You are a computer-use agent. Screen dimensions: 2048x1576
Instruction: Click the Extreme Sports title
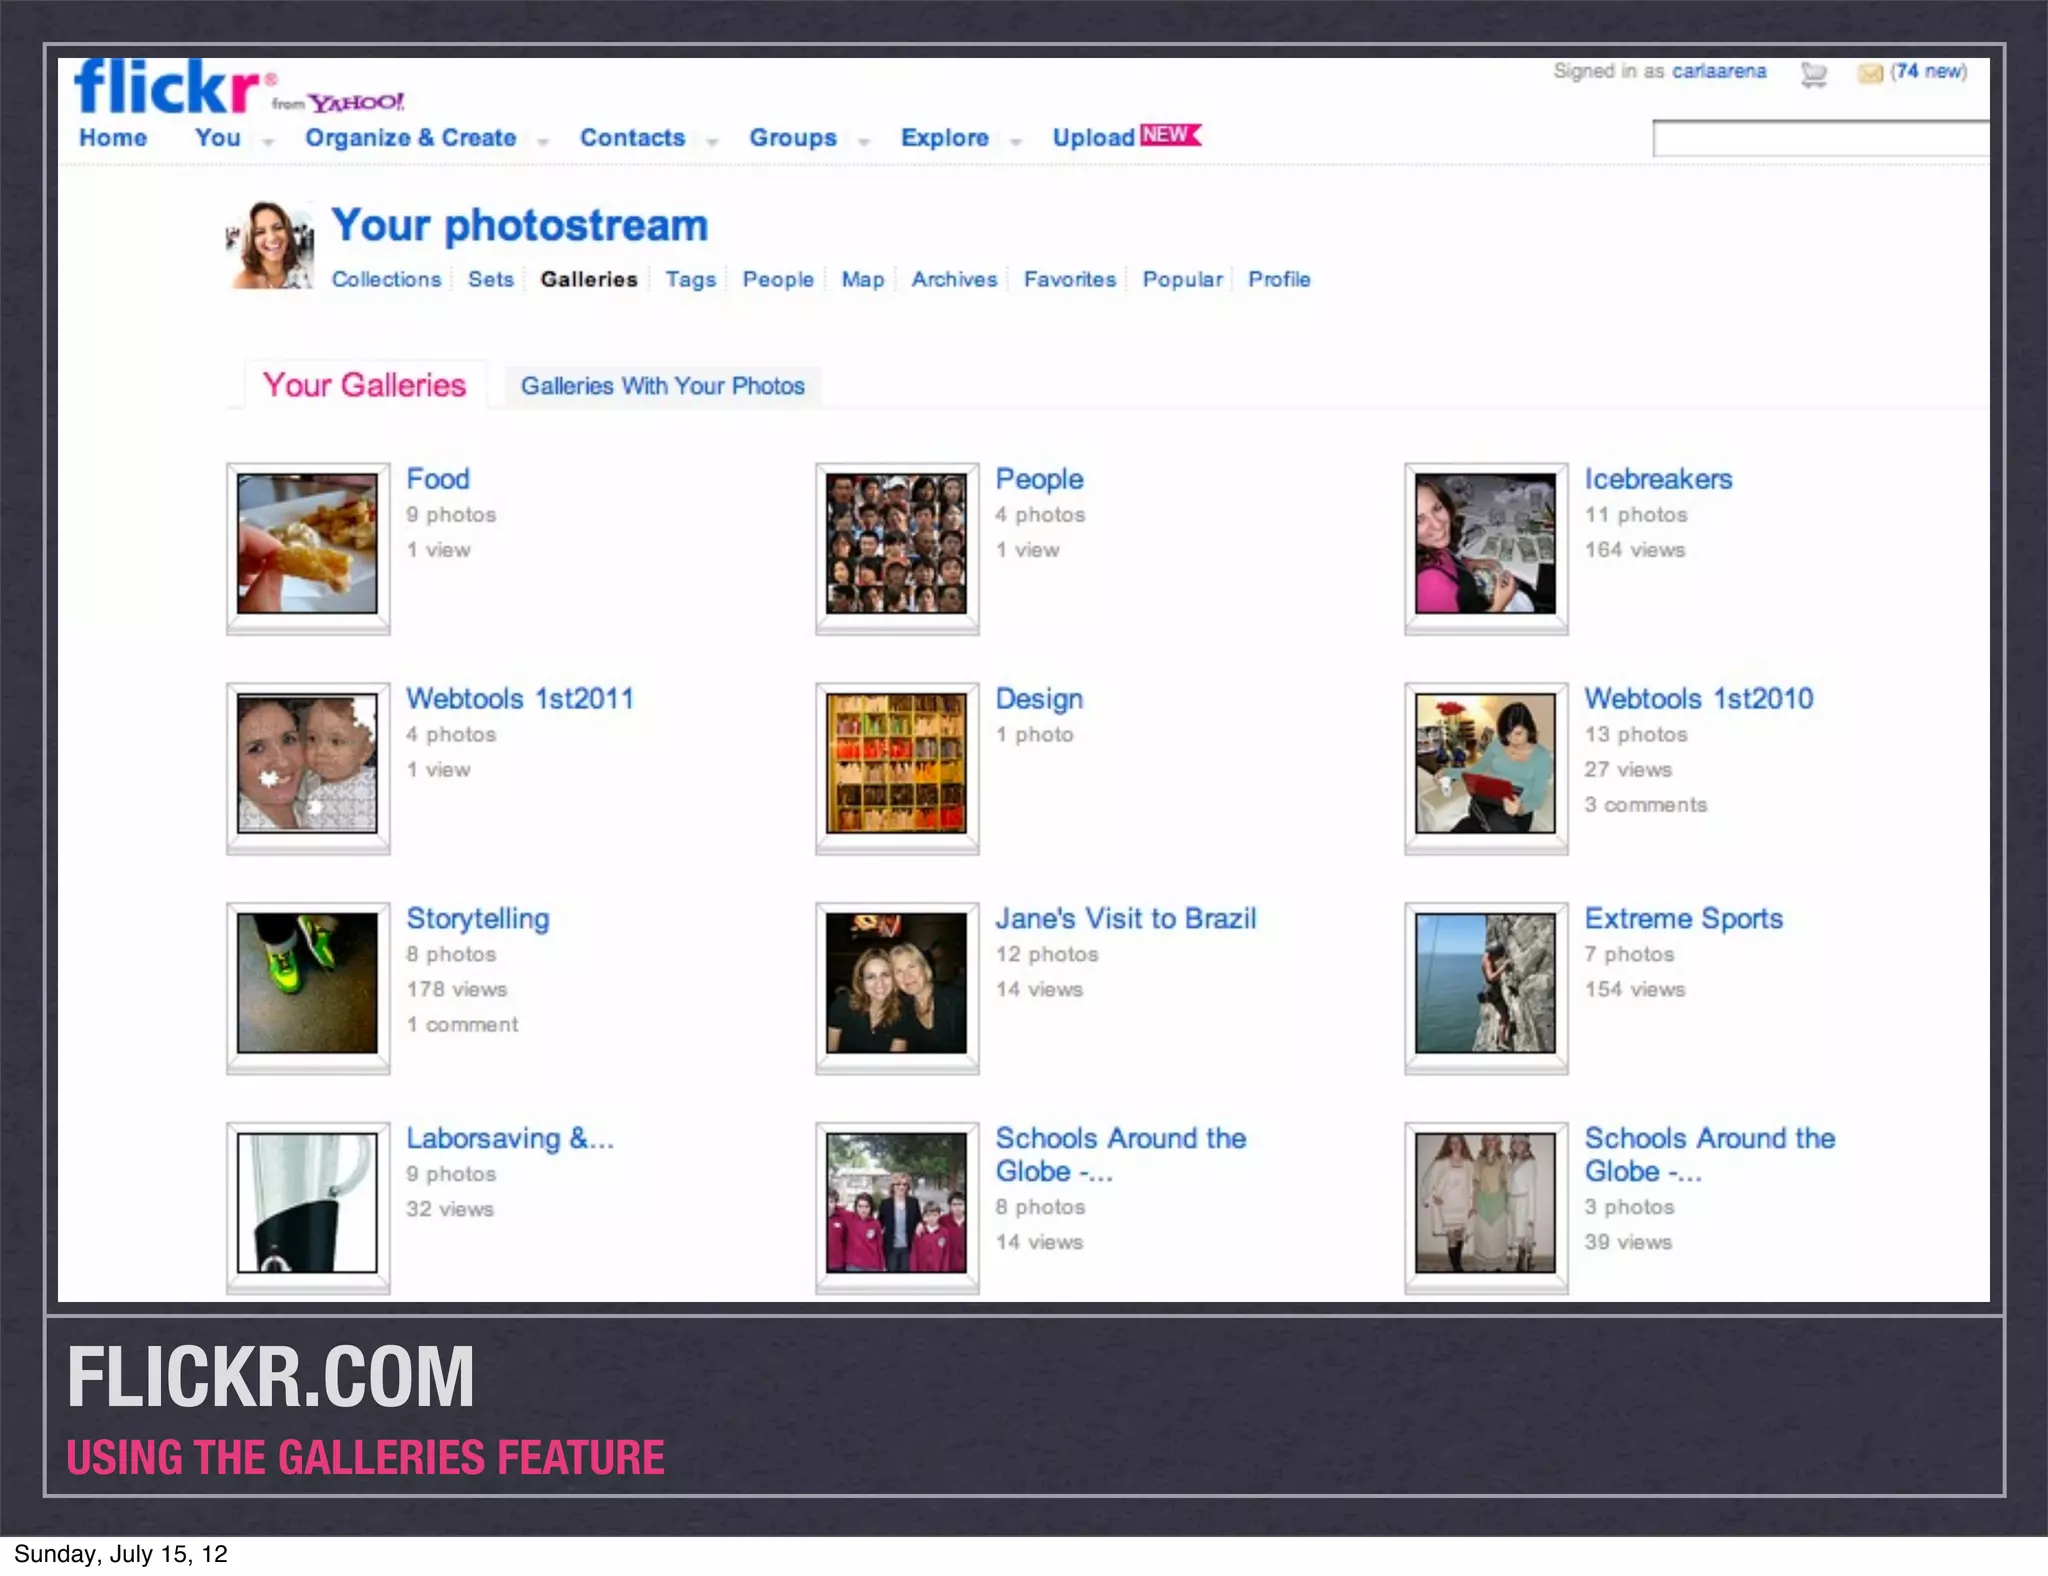click(x=1684, y=919)
